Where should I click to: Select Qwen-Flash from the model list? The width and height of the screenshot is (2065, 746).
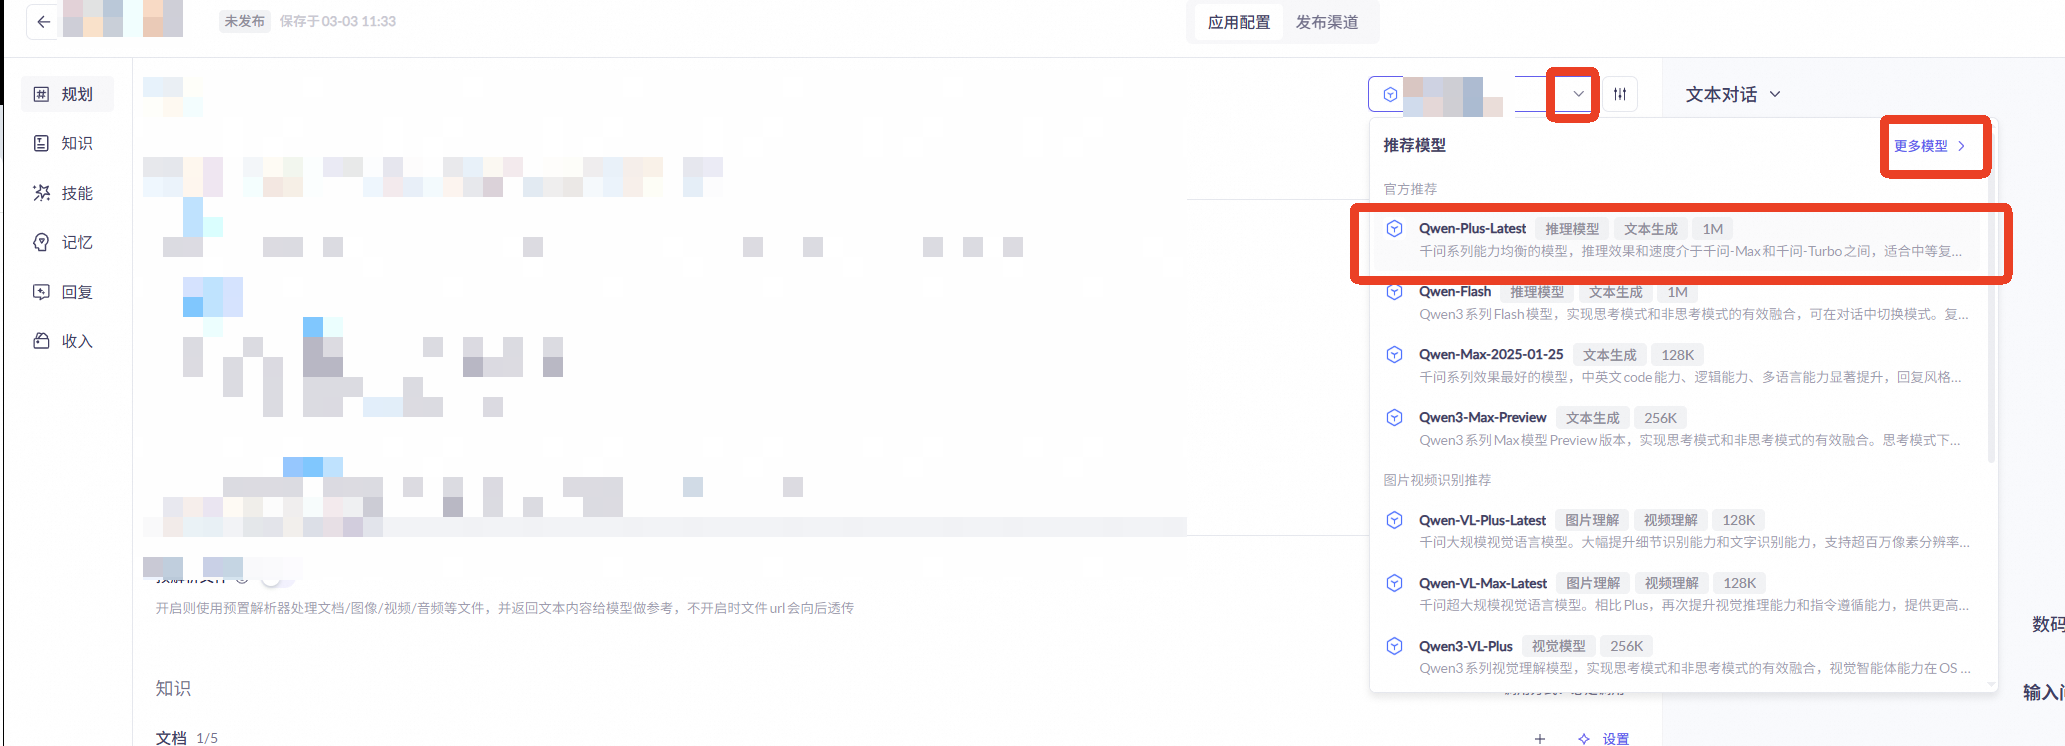(x=1677, y=303)
